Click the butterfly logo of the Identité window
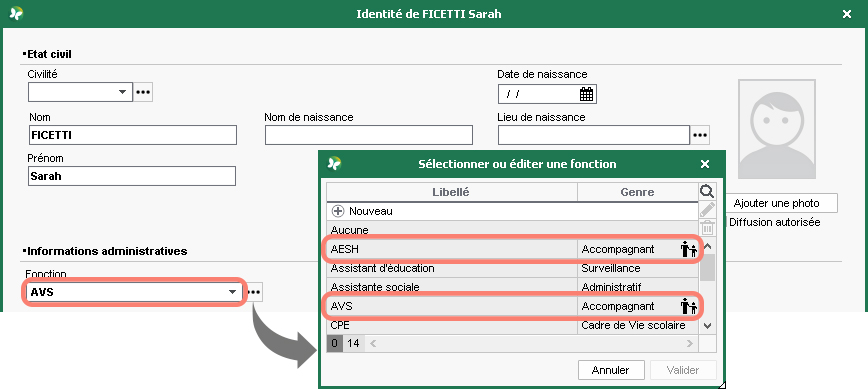Viewport: 868px width, 389px height. click(16, 14)
